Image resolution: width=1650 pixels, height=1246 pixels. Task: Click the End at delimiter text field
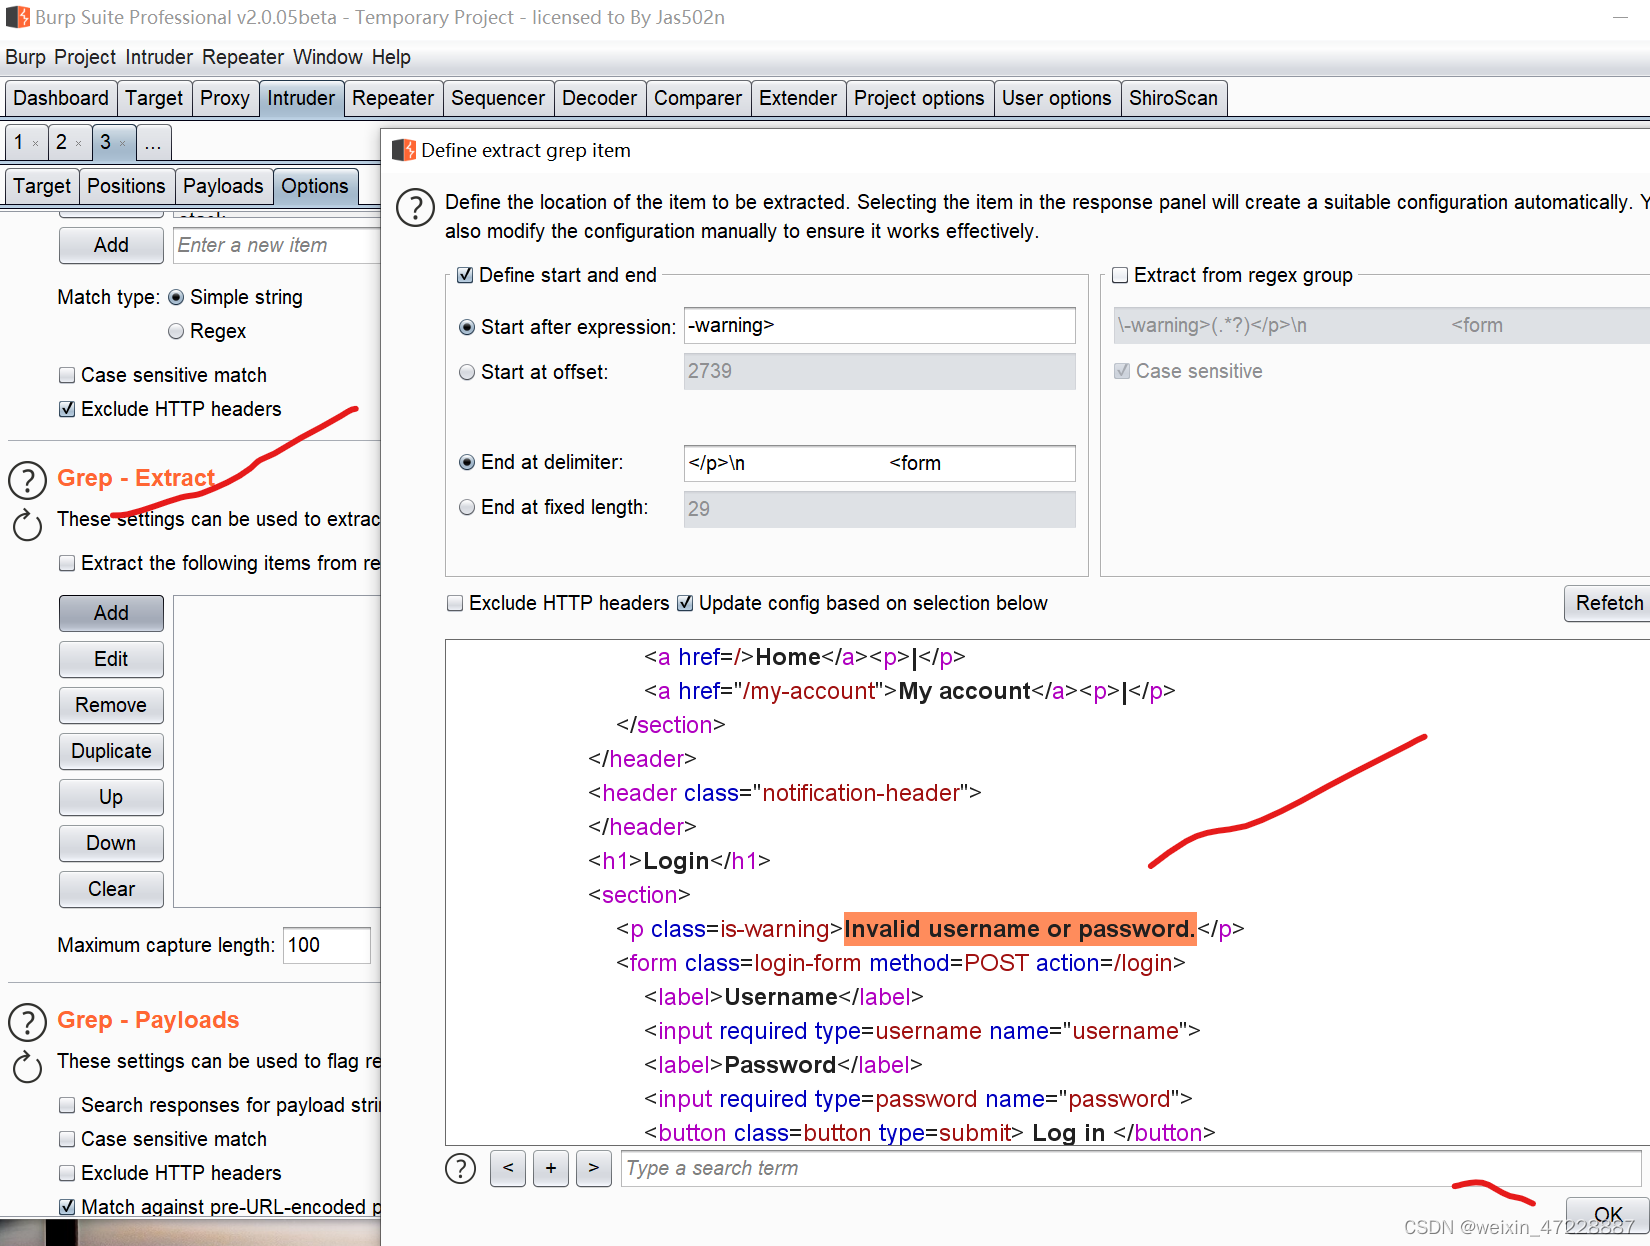(880, 463)
